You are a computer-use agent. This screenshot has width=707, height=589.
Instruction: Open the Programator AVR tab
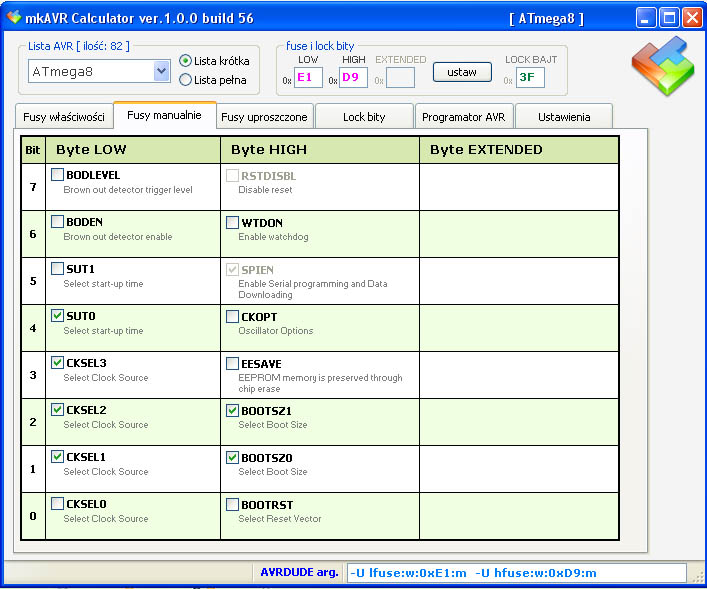[x=464, y=117]
